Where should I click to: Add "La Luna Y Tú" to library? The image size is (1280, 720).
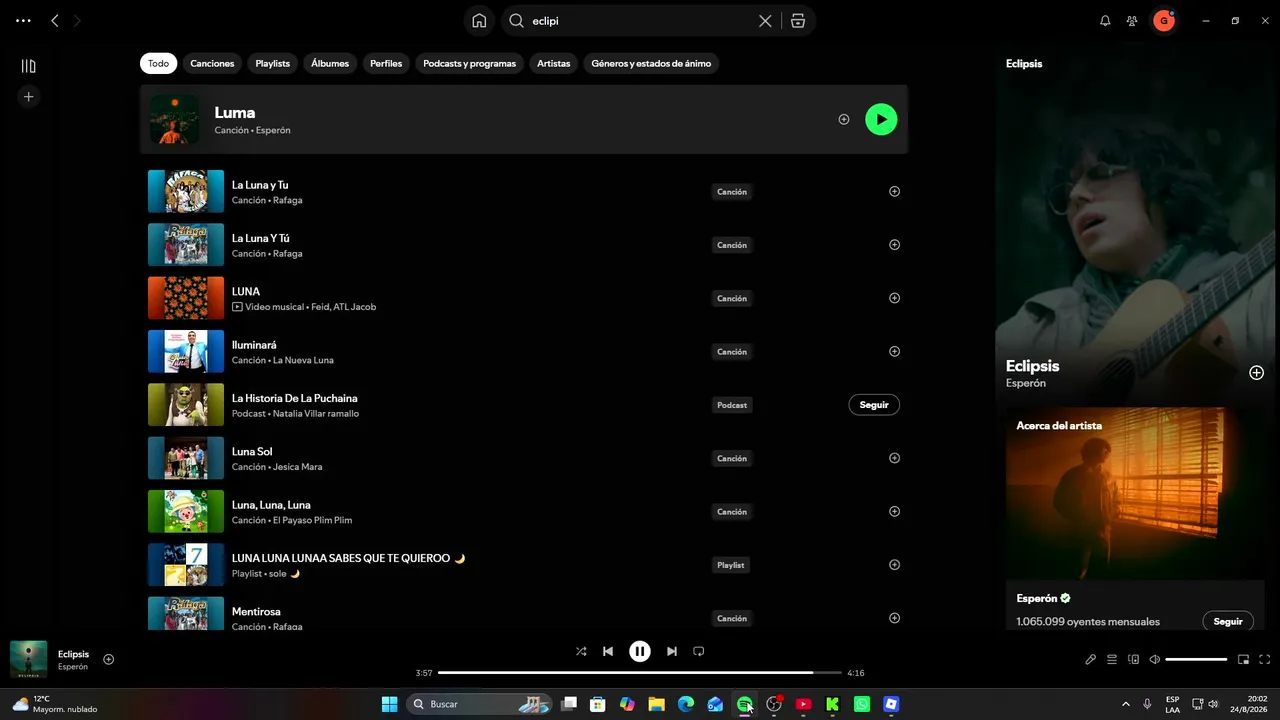[x=894, y=245]
